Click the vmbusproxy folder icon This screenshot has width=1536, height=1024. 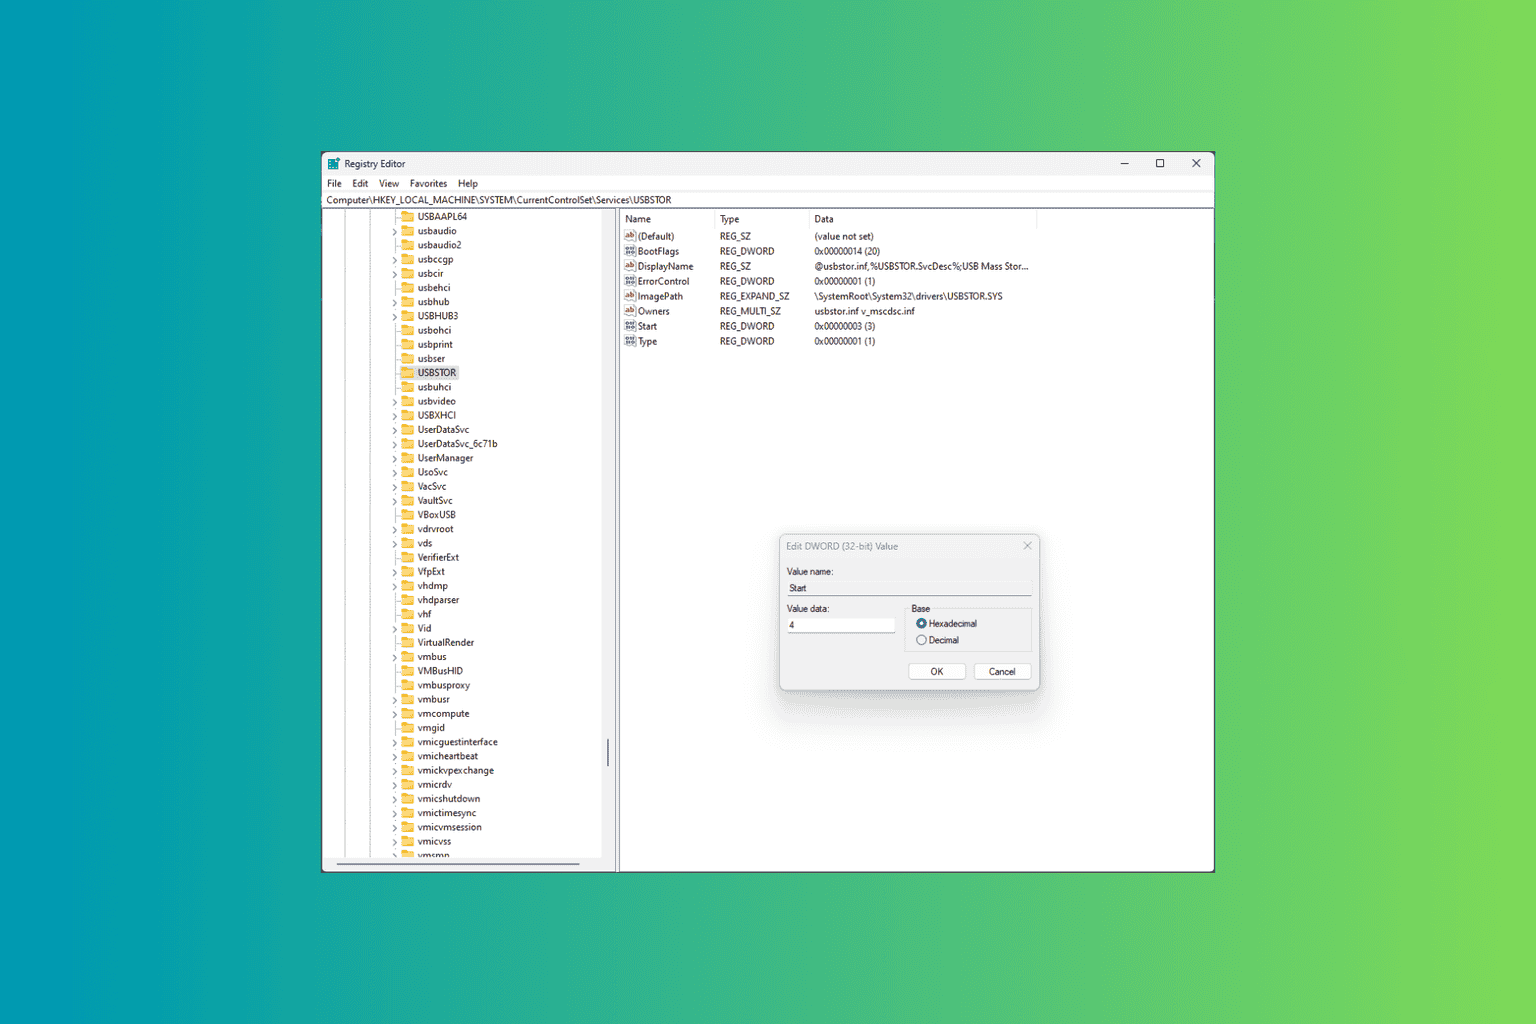pos(408,685)
